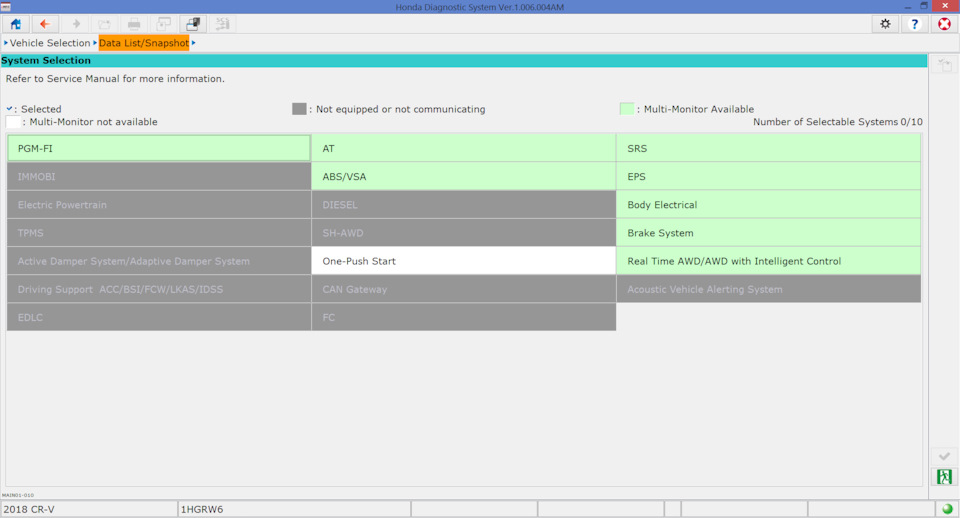
Task: Select the AT system
Action: point(463,148)
